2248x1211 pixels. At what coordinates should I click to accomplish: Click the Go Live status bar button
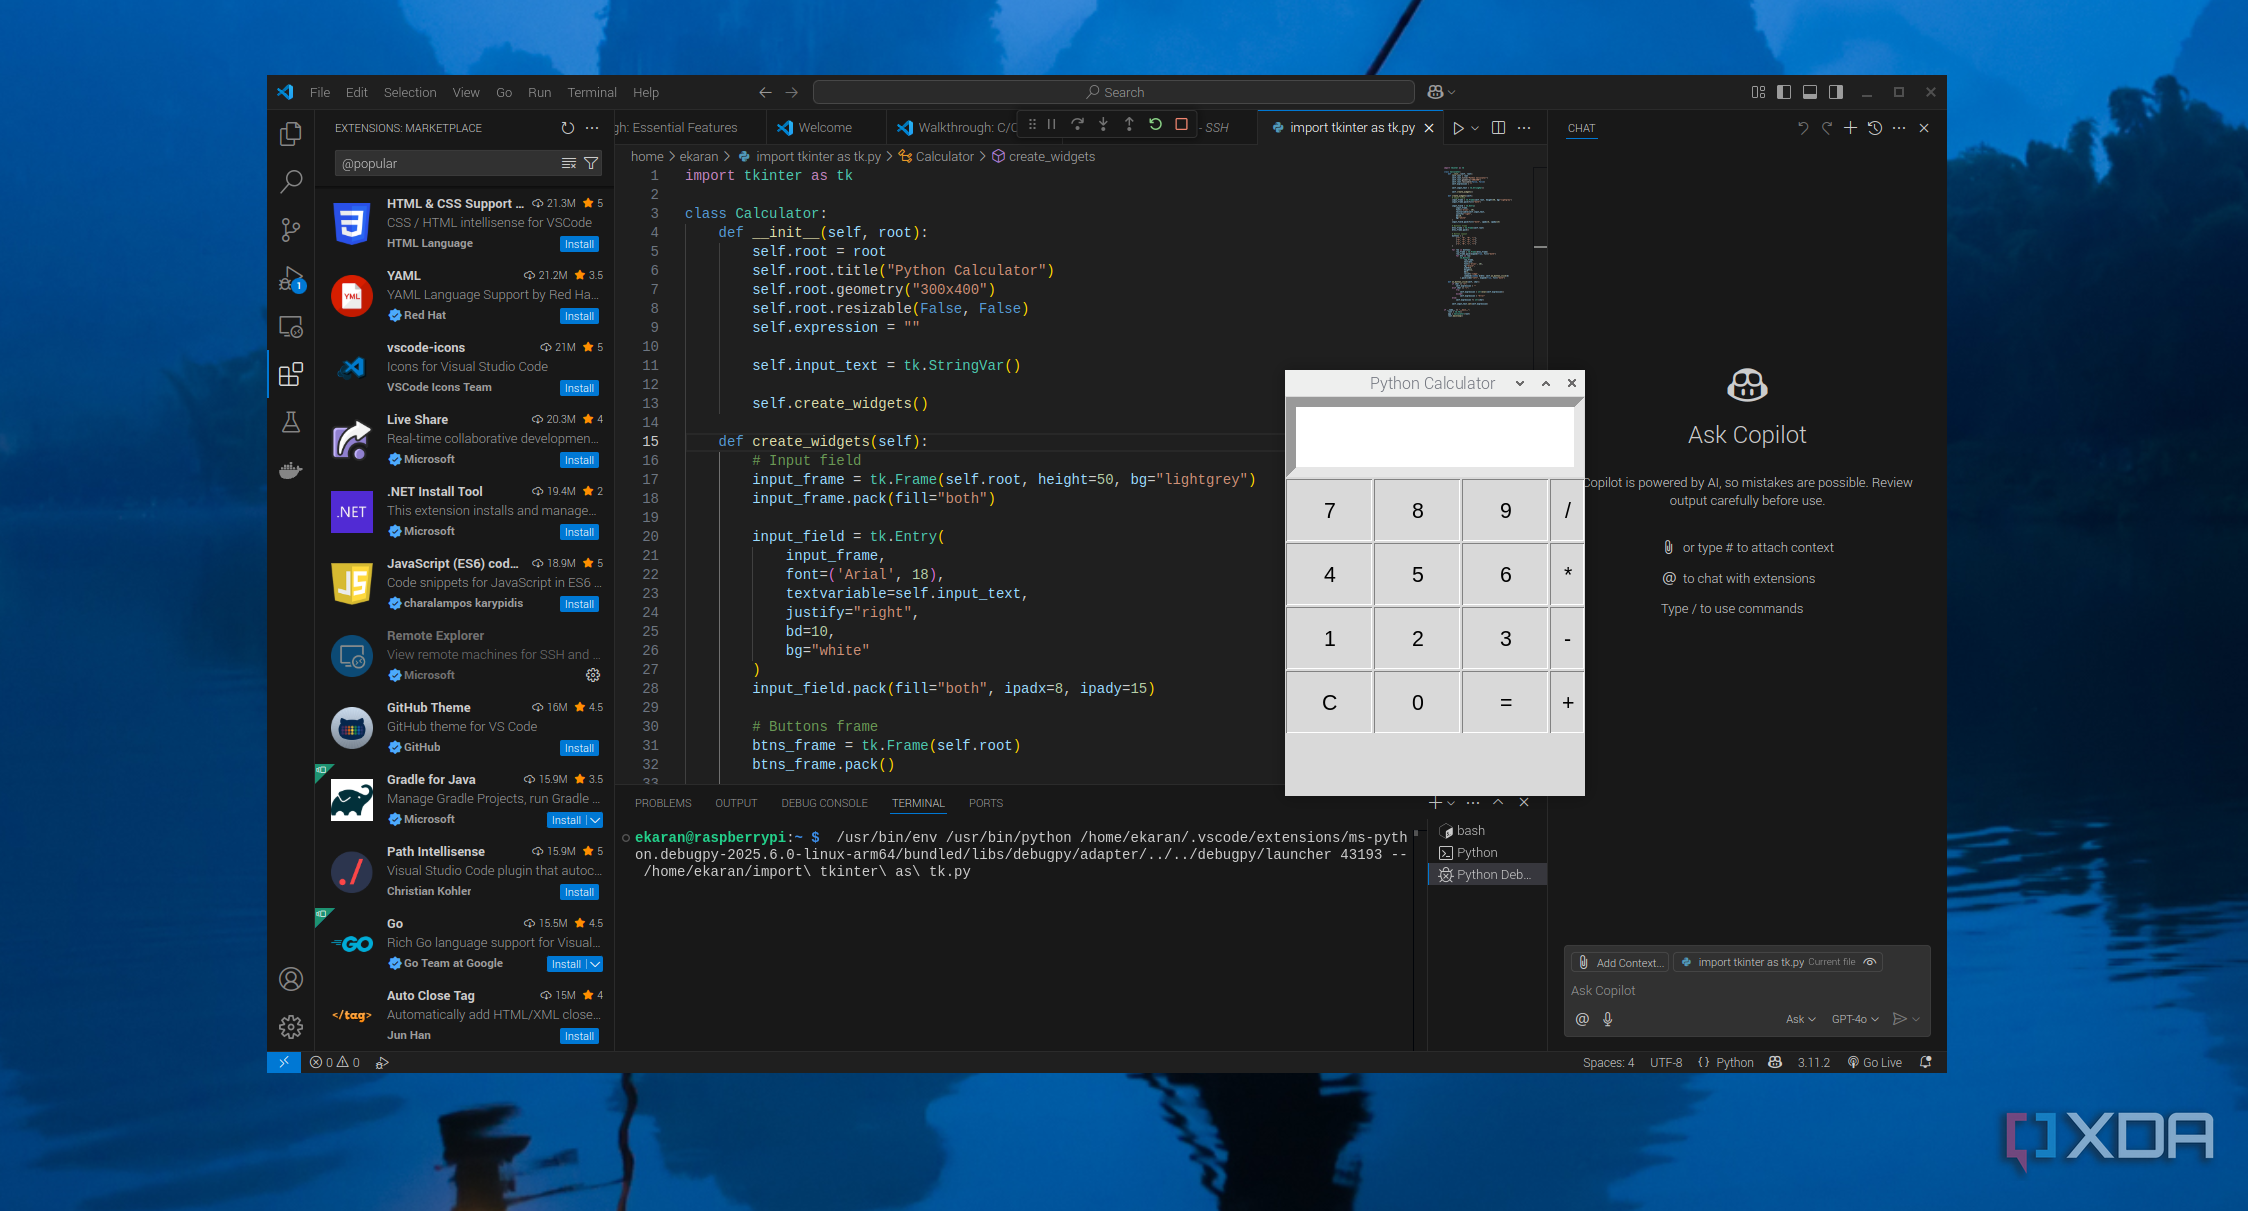click(x=1874, y=1062)
